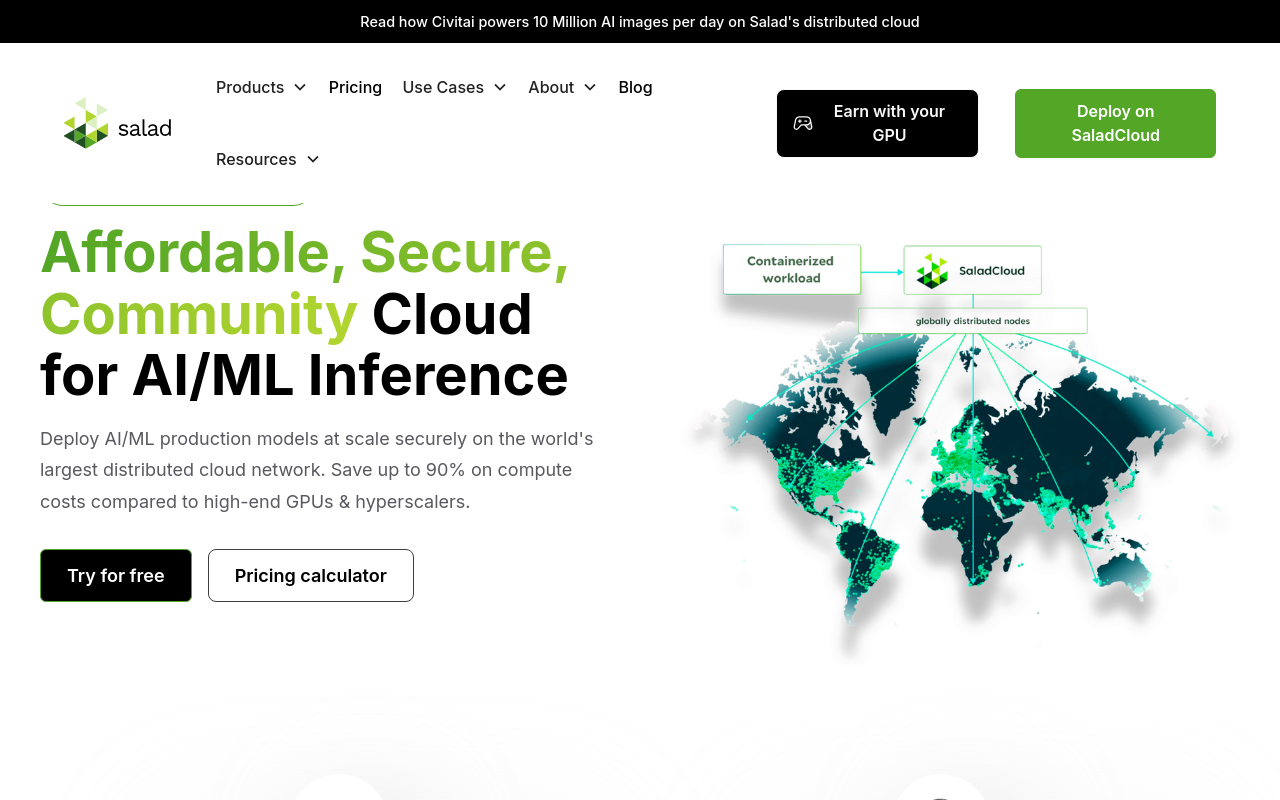This screenshot has width=1280, height=800.
Task: Click the globally distributed nodes label
Action: [972, 321]
